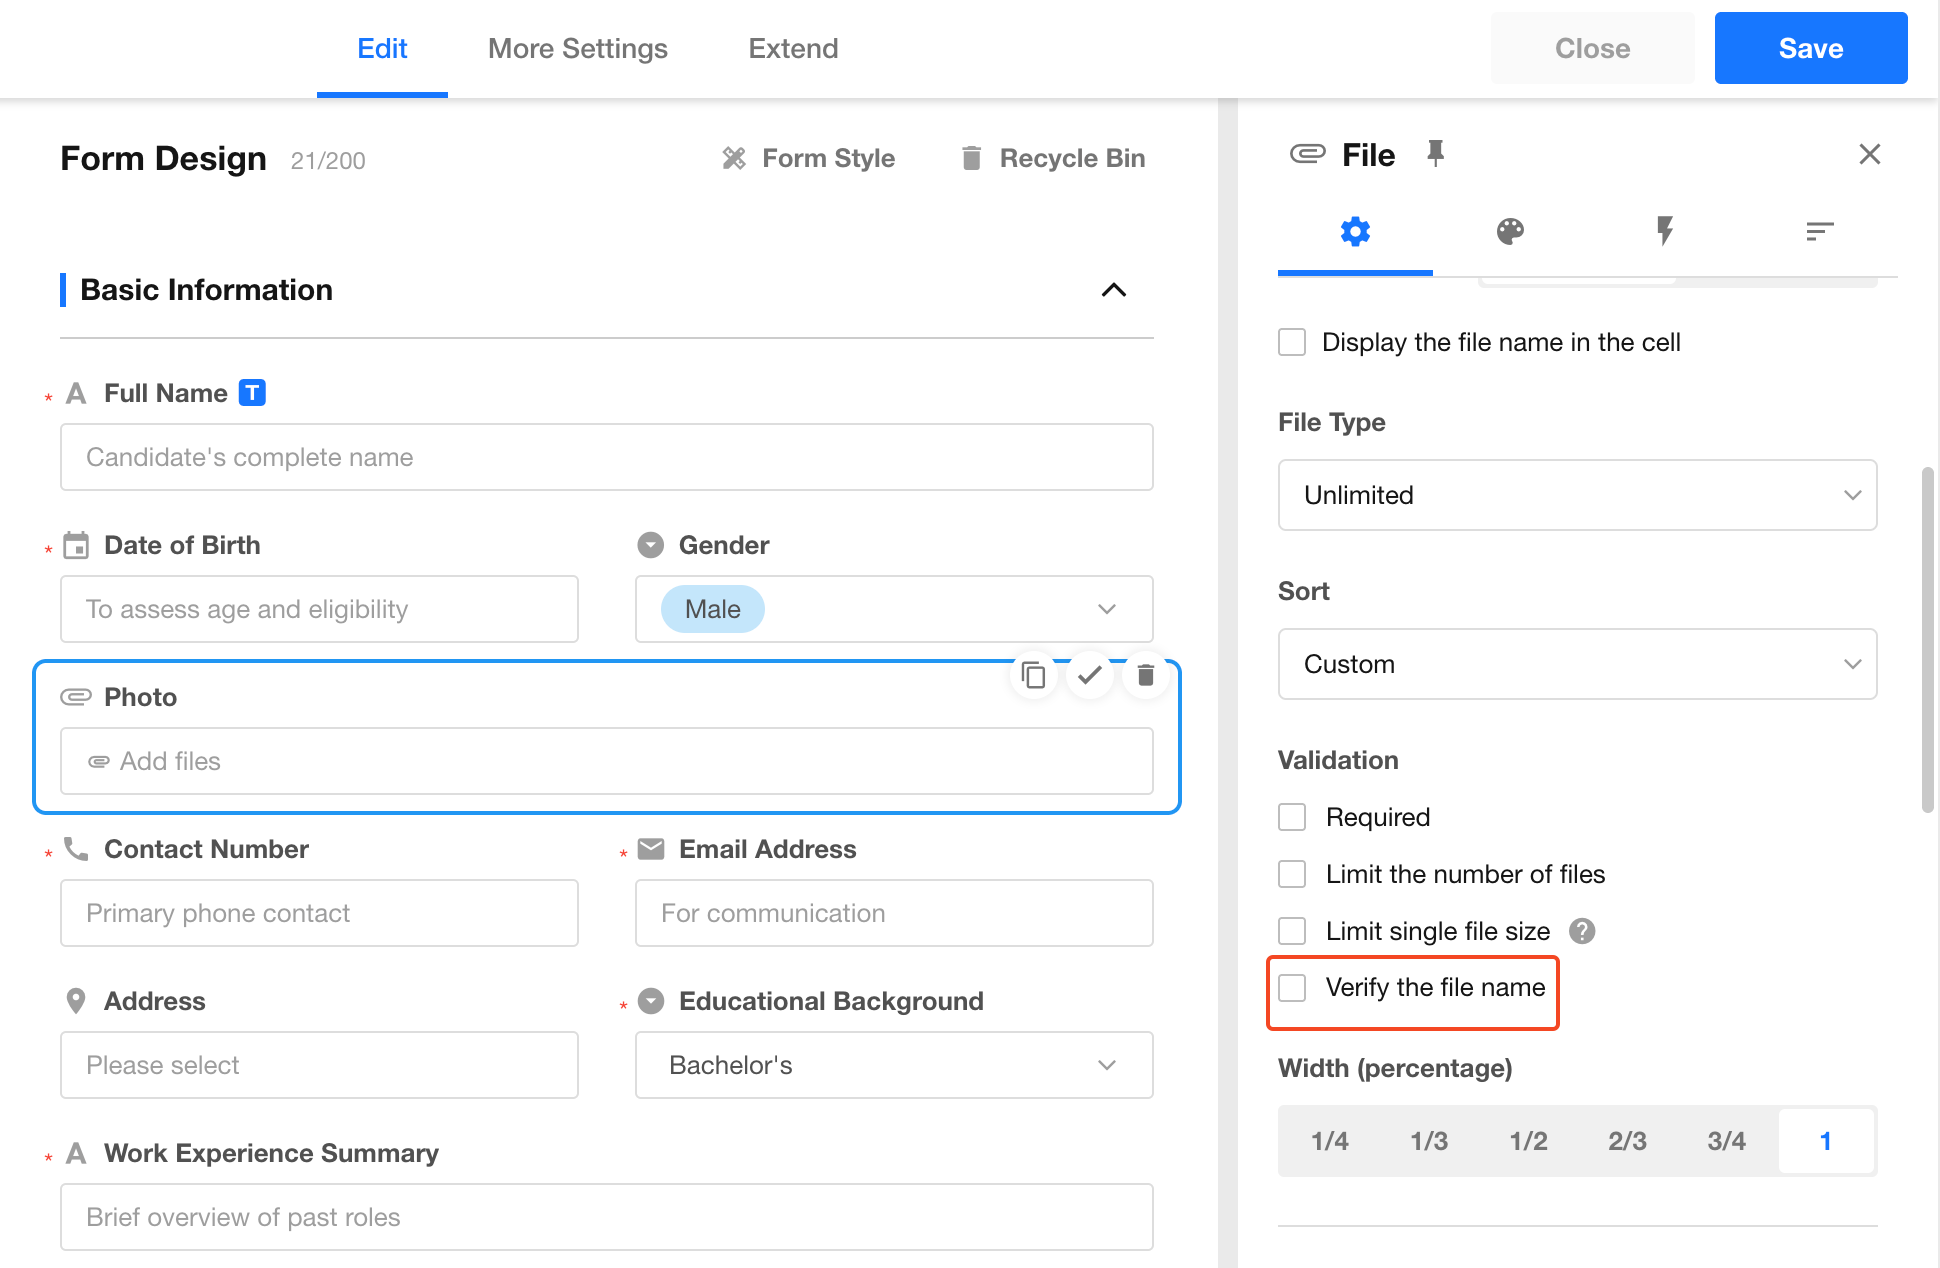Switch to the Extend tab
This screenshot has height=1268, width=1940.
click(x=793, y=48)
